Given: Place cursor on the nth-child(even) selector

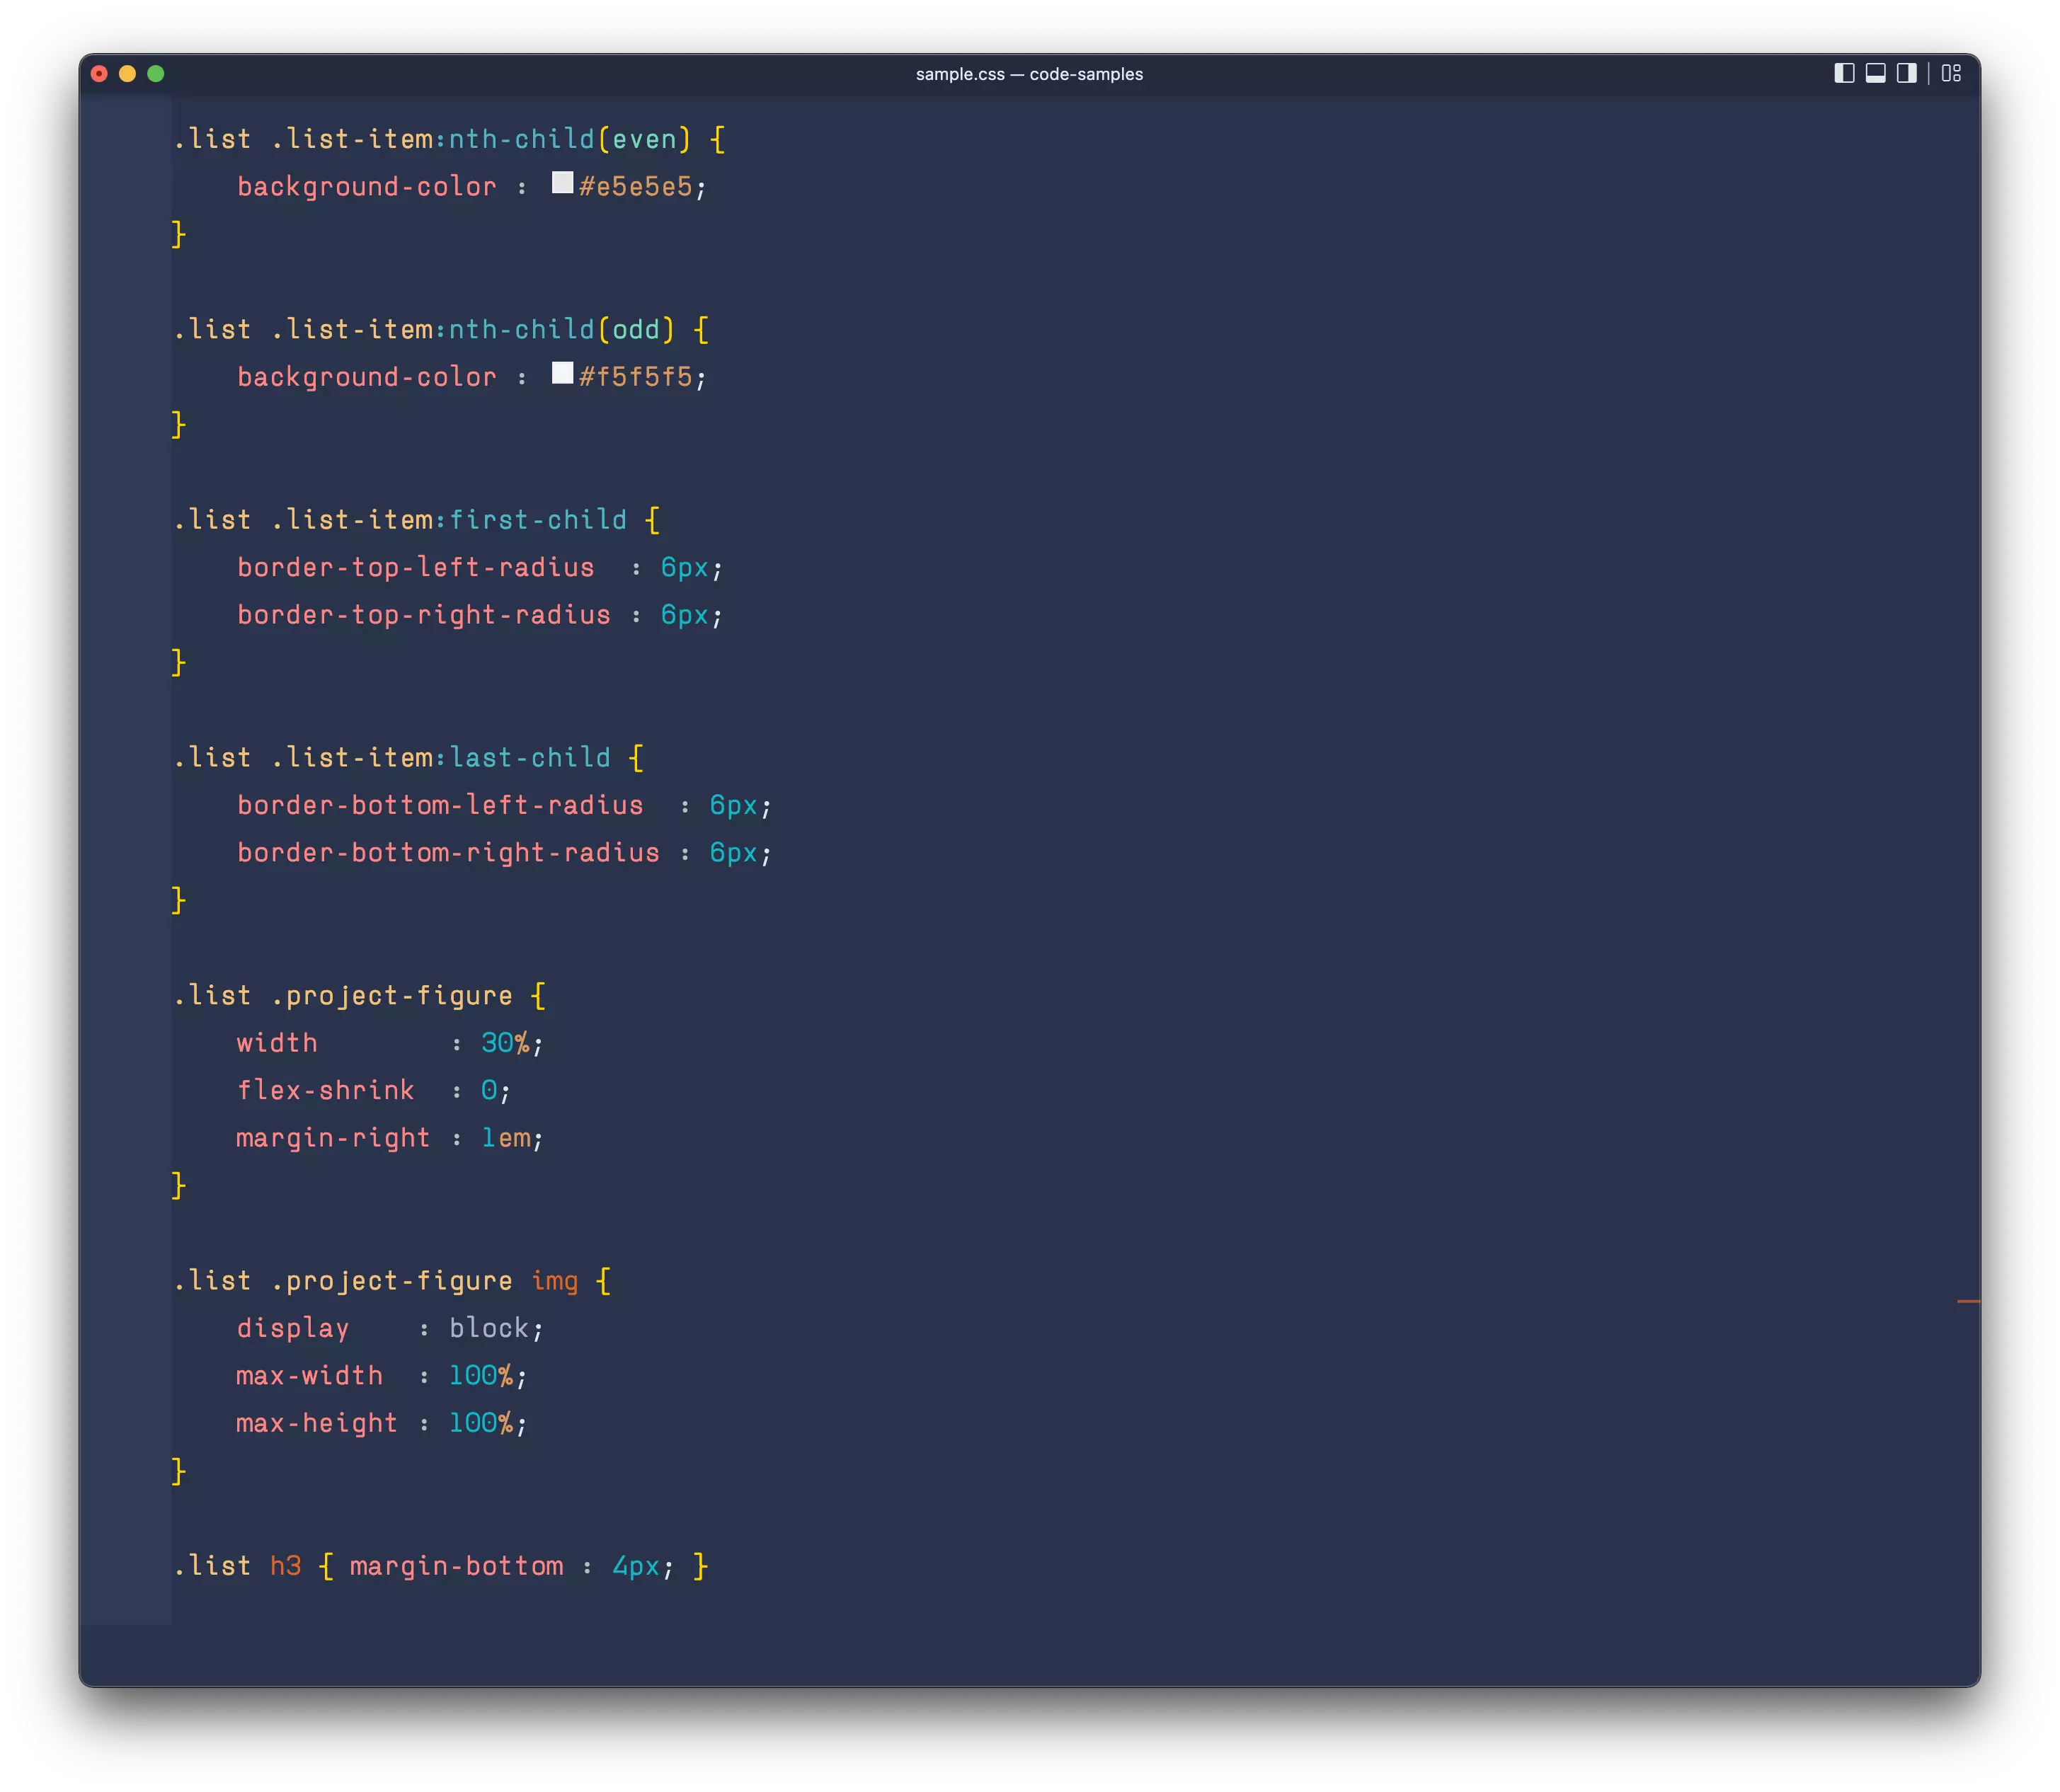Looking at the screenshot, I should point(570,139).
